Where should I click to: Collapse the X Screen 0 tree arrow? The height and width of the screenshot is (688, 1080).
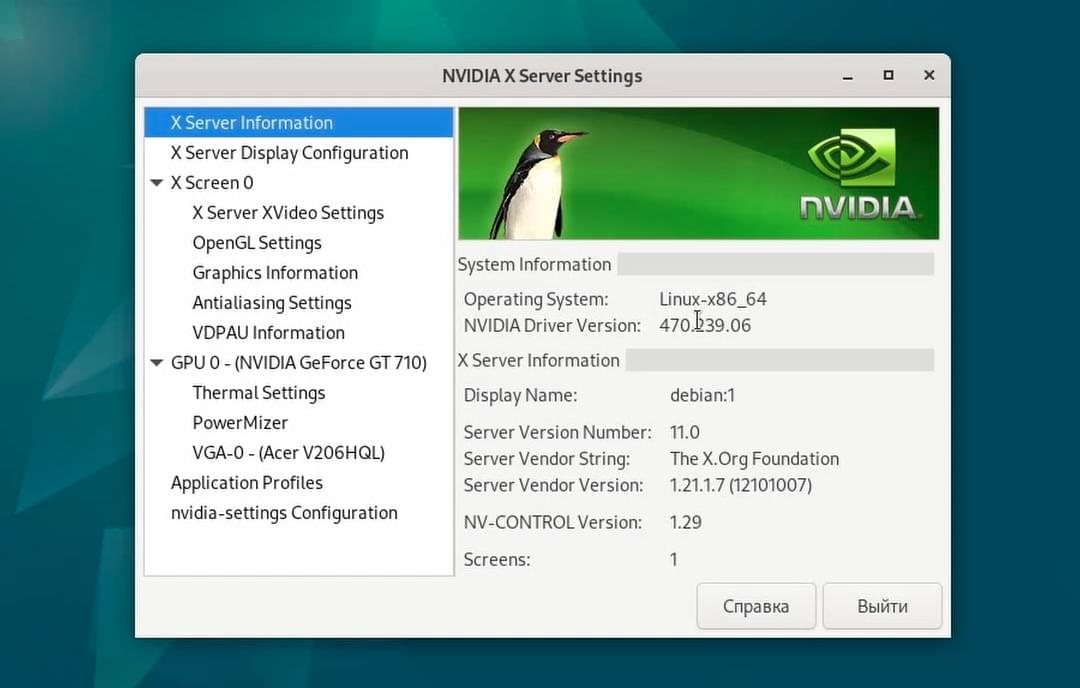tap(156, 183)
